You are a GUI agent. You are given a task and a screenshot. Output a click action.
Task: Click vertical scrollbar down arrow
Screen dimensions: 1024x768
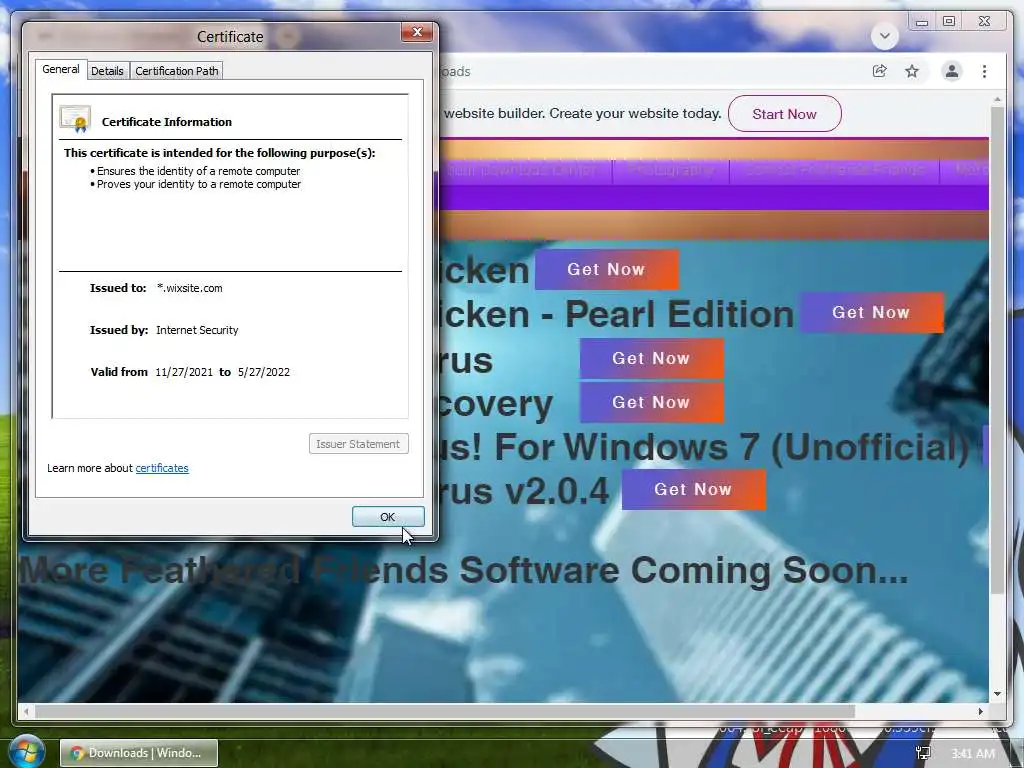[997, 694]
